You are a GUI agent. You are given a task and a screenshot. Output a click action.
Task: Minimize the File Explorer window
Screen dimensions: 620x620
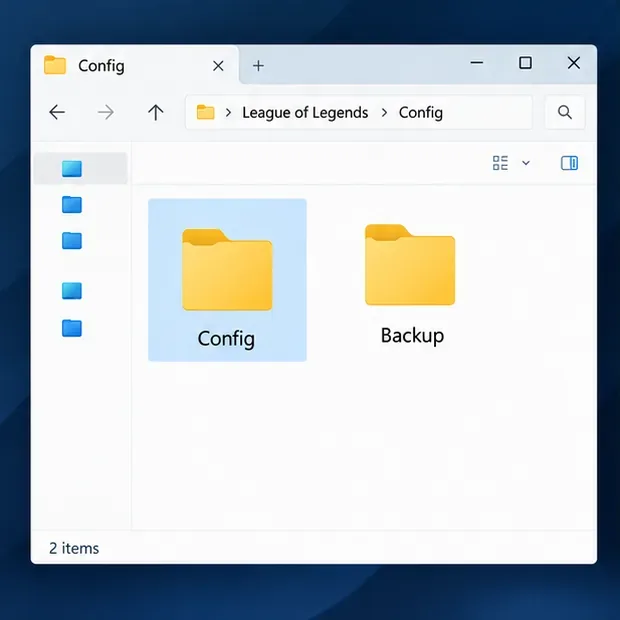click(x=477, y=63)
